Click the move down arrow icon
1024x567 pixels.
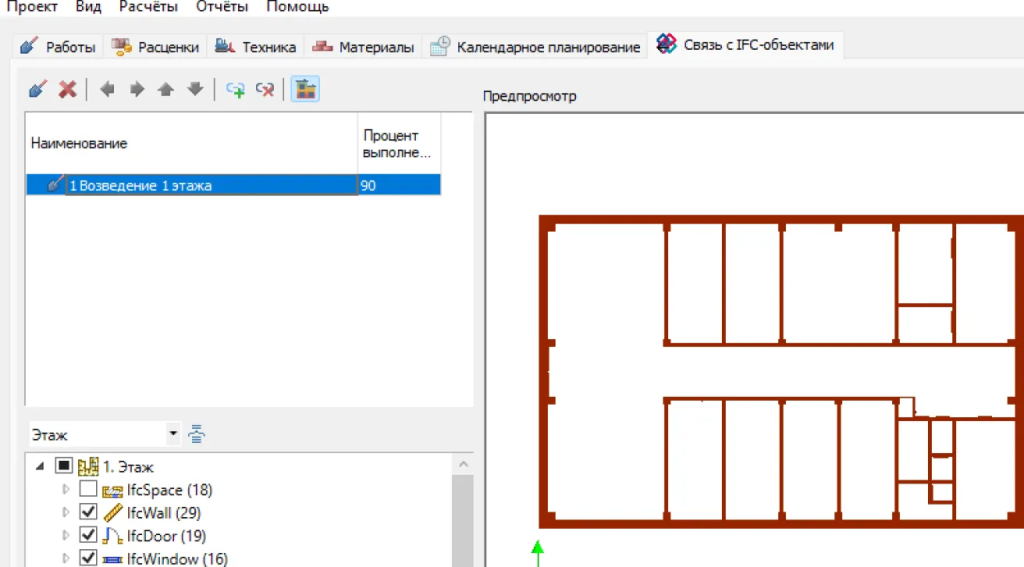point(195,89)
